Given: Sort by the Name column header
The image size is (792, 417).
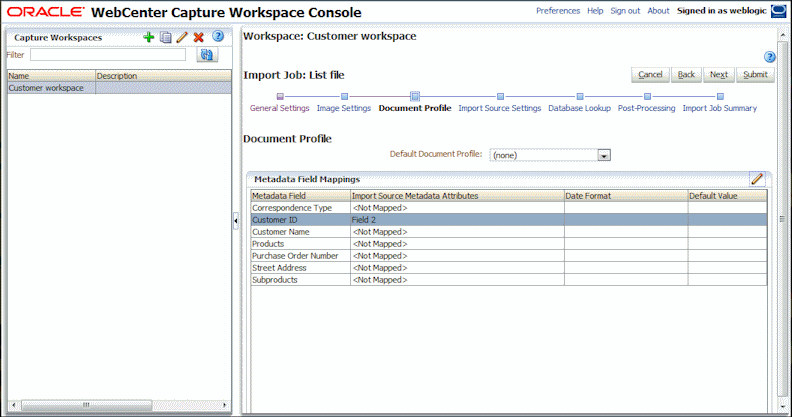Looking at the screenshot, I should [52, 76].
